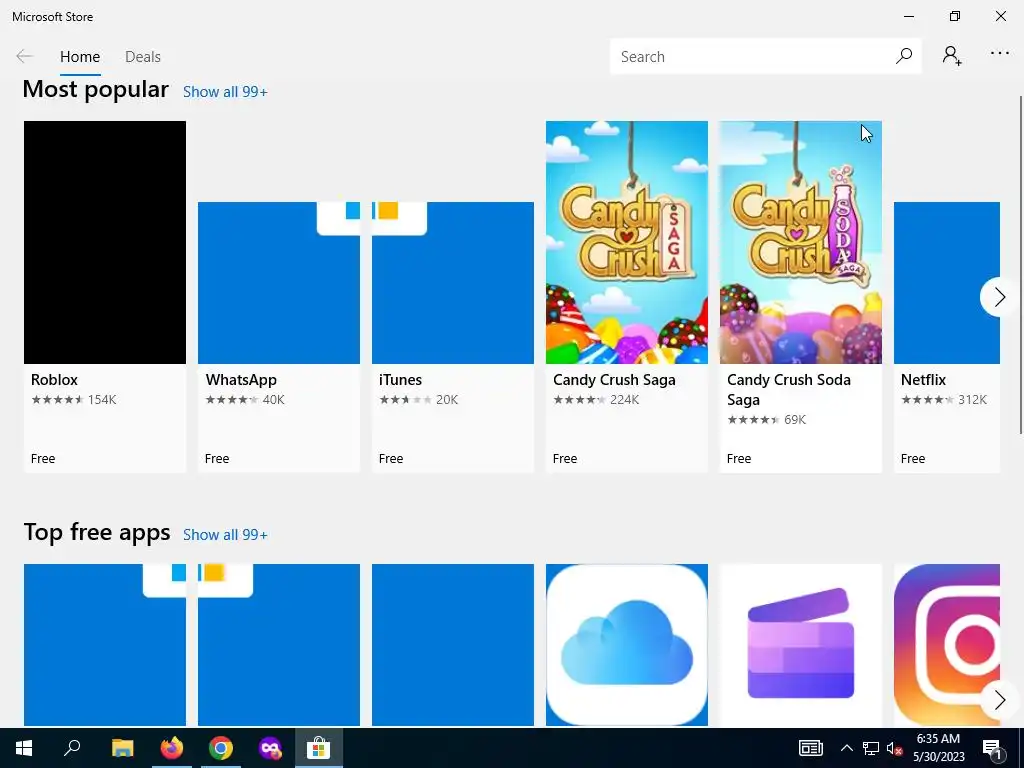Open the Clipchamp clapperboard app icon
This screenshot has width=1024, height=768.
(801, 645)
